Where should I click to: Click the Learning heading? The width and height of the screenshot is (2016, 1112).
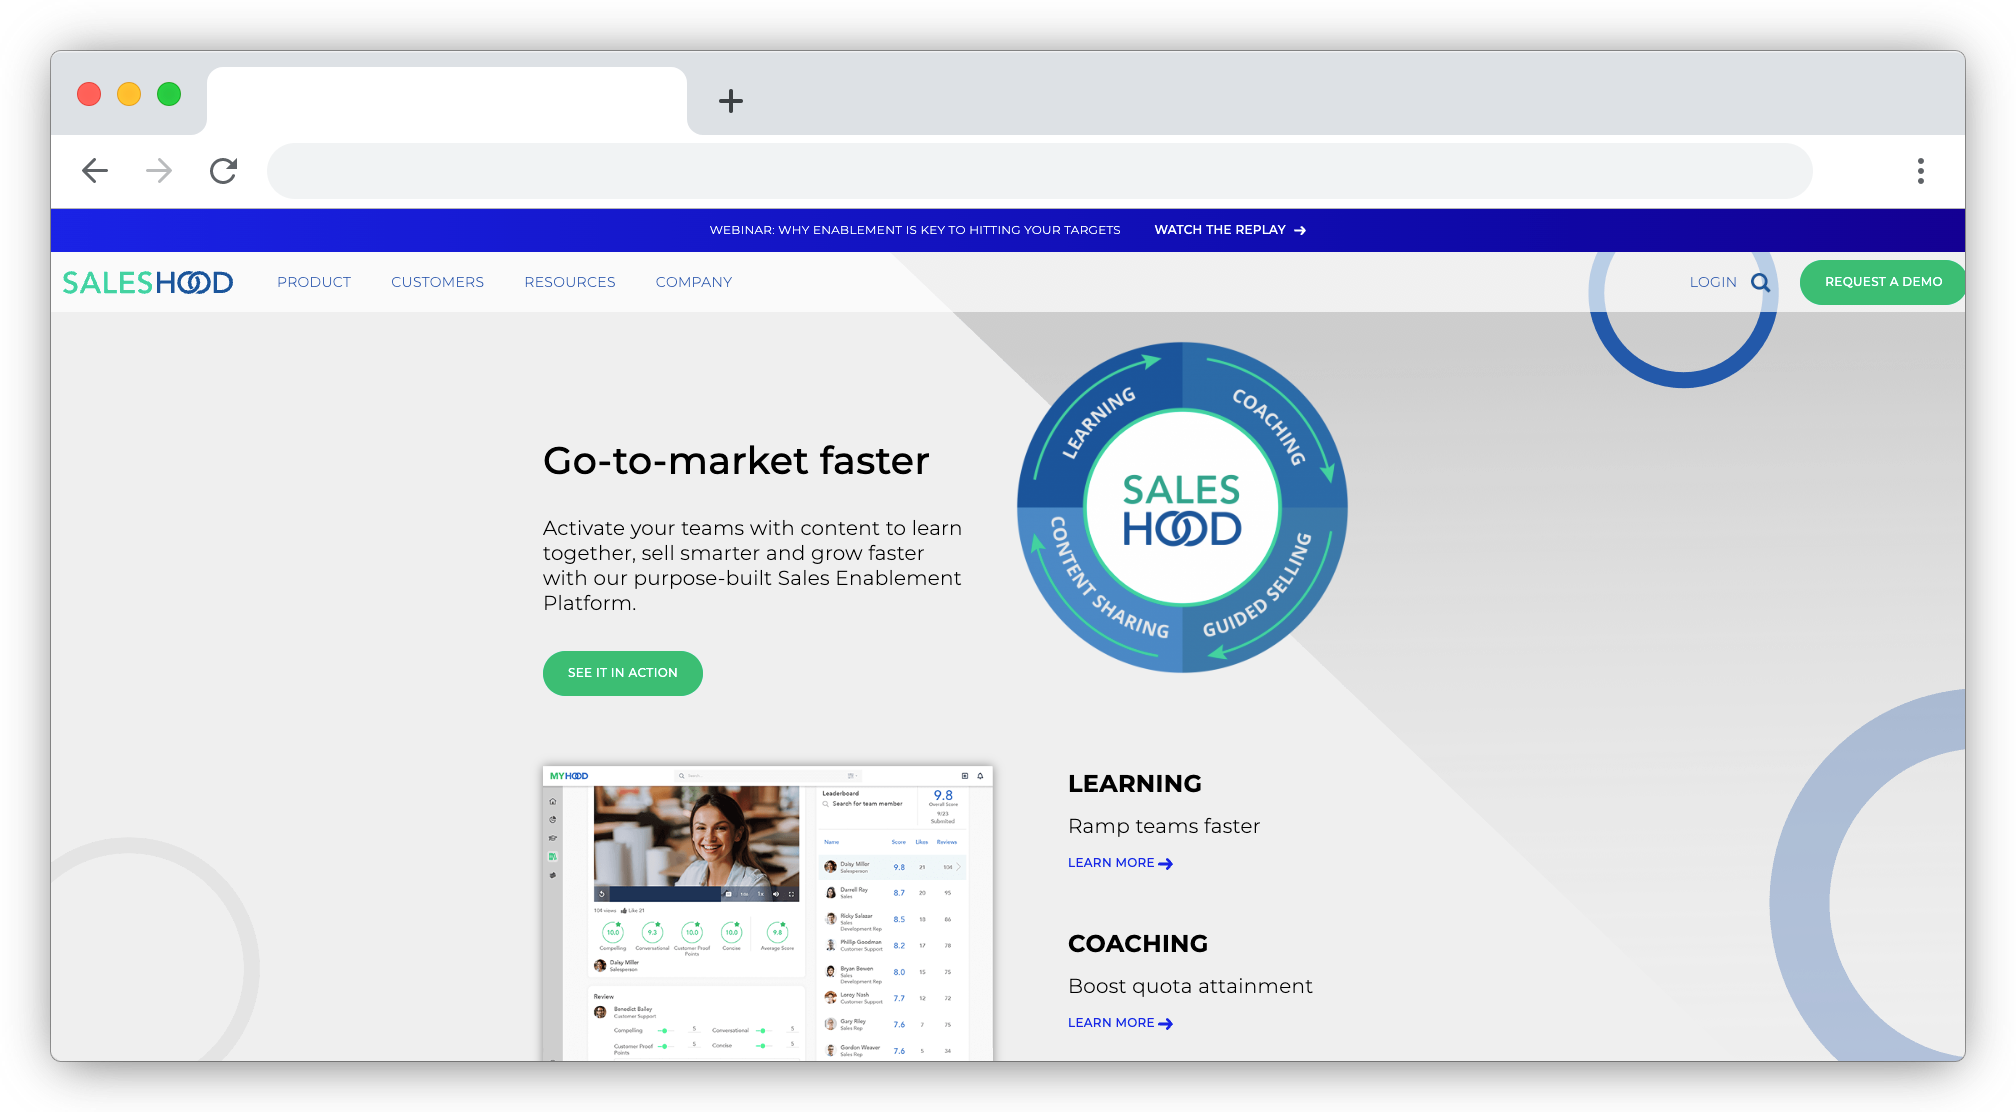pos(1135,784)
